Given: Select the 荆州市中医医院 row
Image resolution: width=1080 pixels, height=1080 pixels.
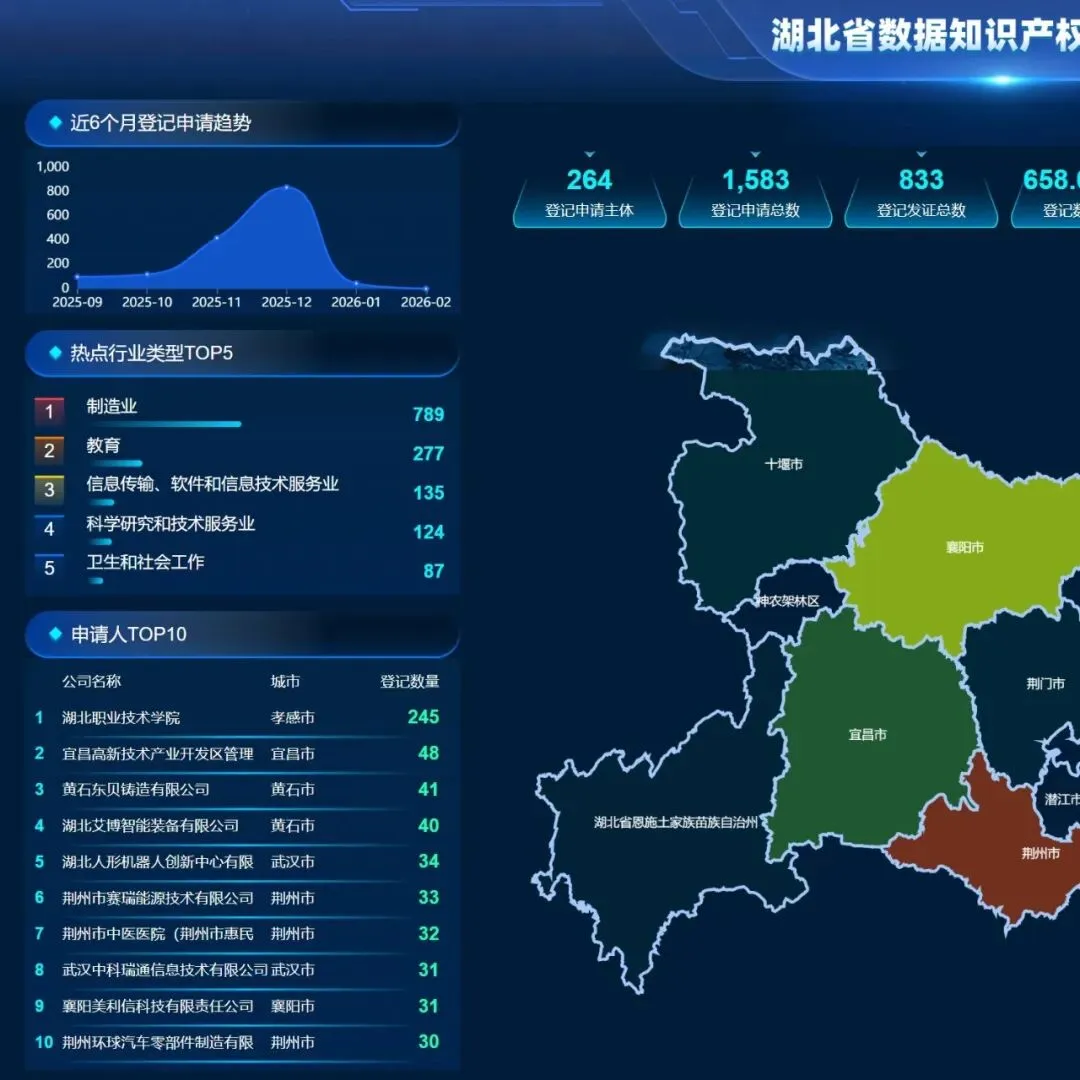Looking at the screenshot, I should pos(238,933).
